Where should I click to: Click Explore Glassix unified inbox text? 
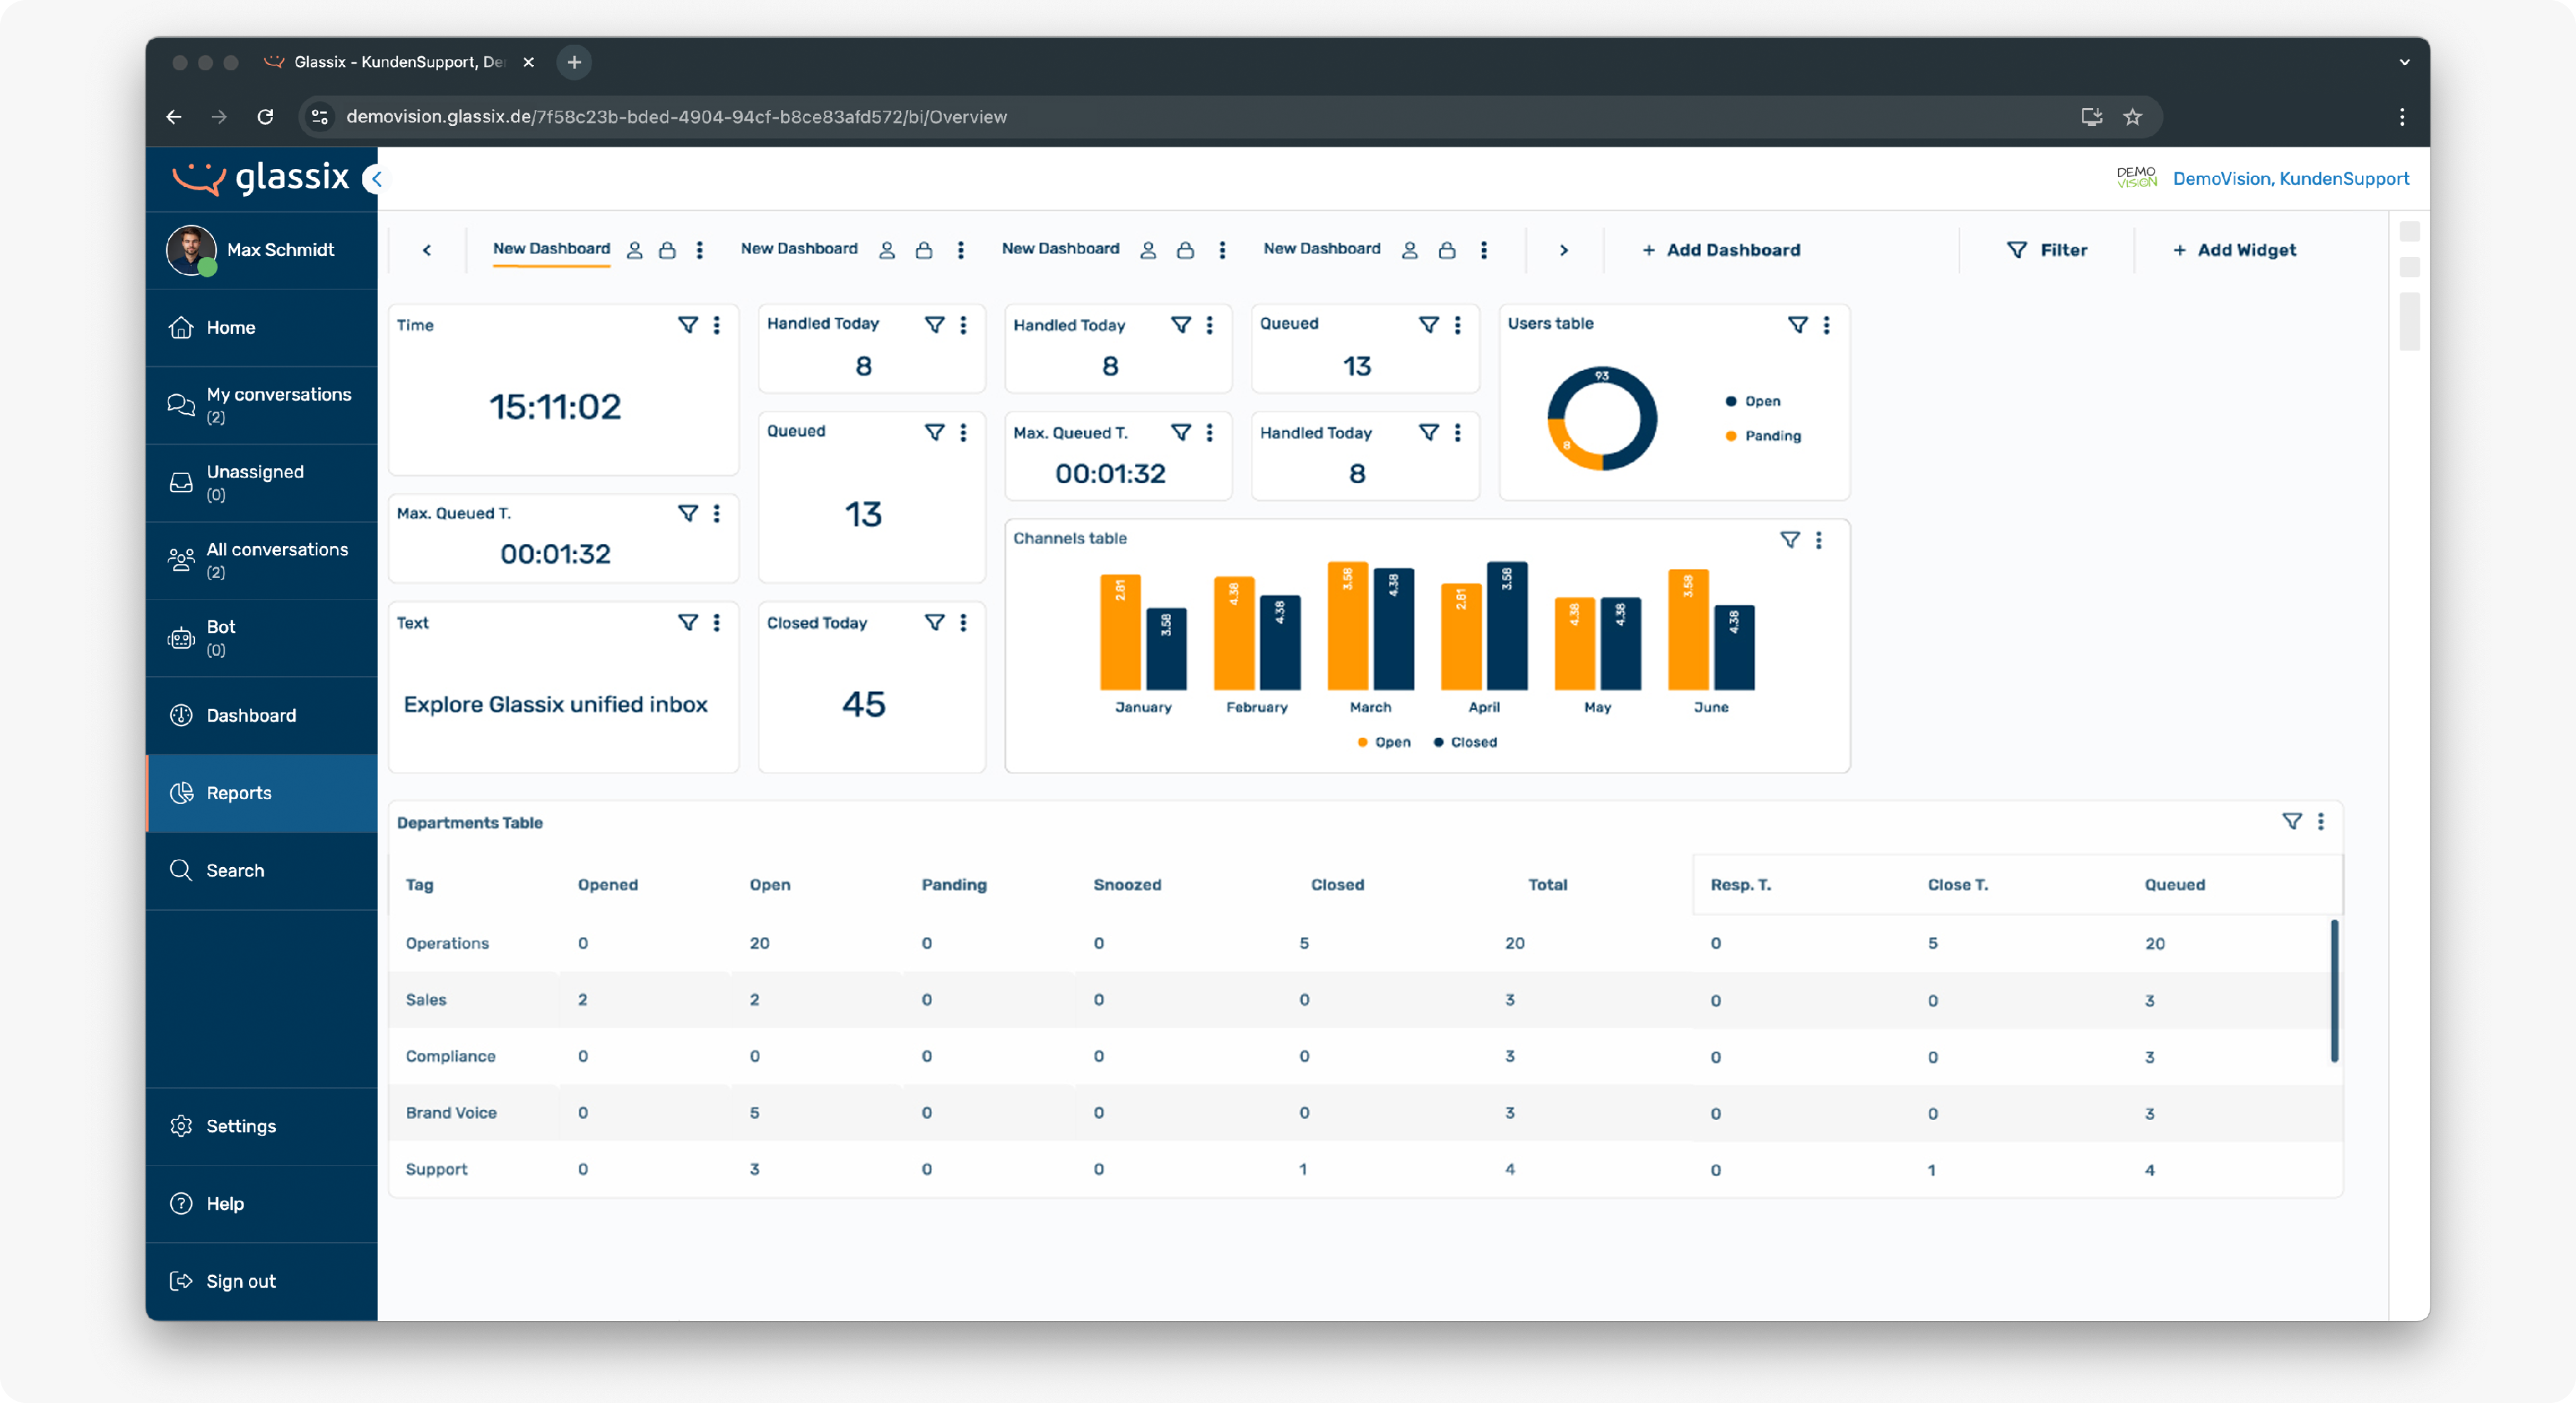tap(555, 704)
